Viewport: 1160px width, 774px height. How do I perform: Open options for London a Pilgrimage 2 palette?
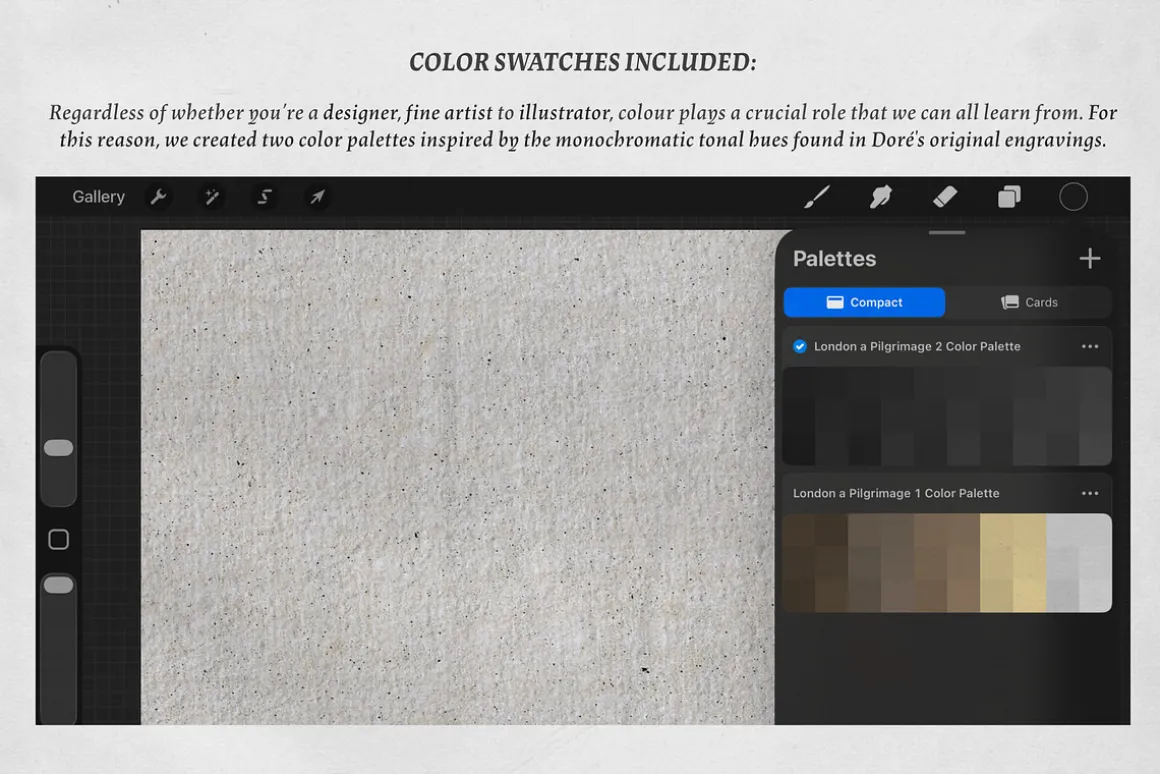click(1090, 346)
